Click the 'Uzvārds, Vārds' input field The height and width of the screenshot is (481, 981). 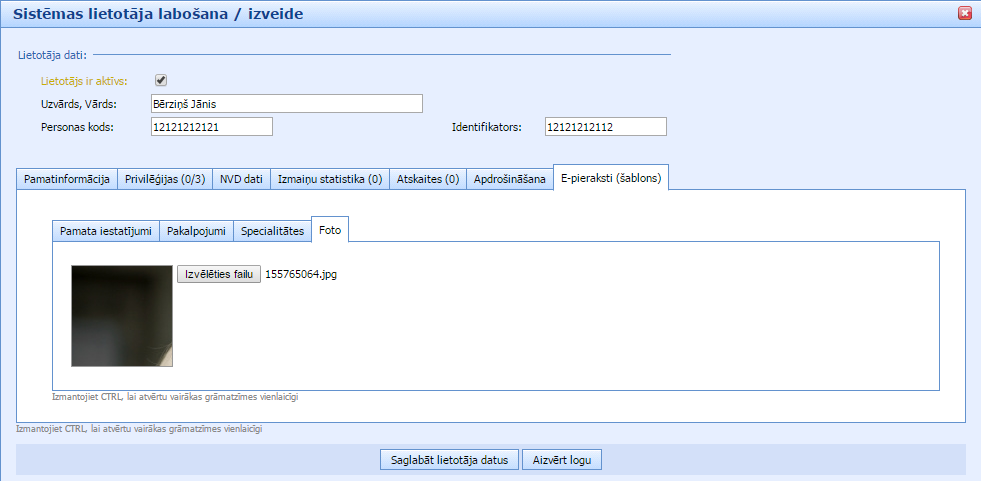[x=286, y=104]
